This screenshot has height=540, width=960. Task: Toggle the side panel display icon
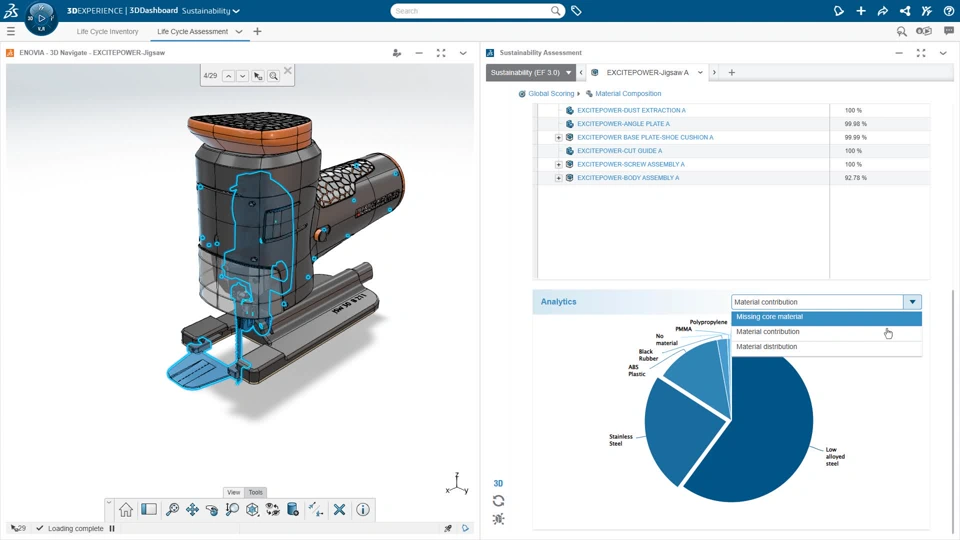[149, 509]
